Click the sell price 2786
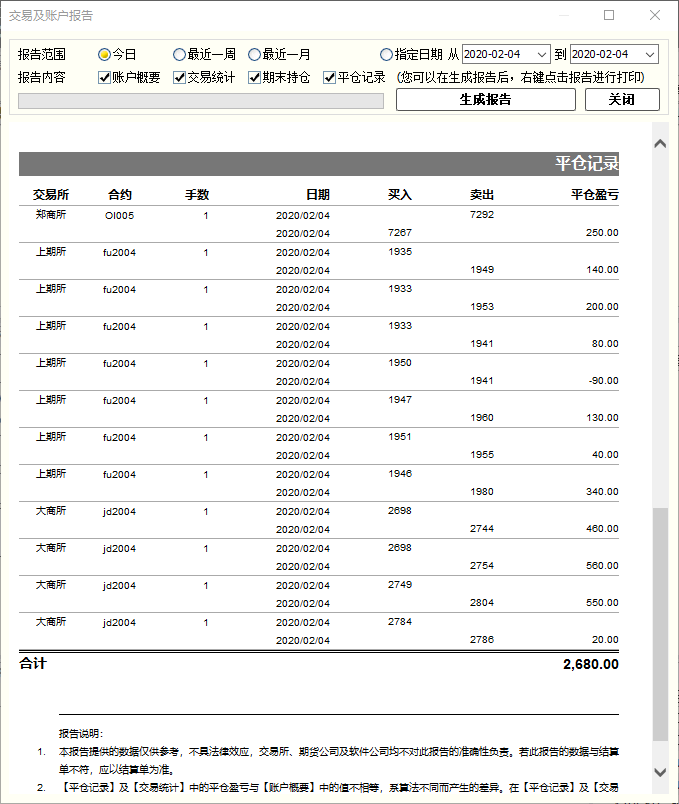 (x=482, y=640)
